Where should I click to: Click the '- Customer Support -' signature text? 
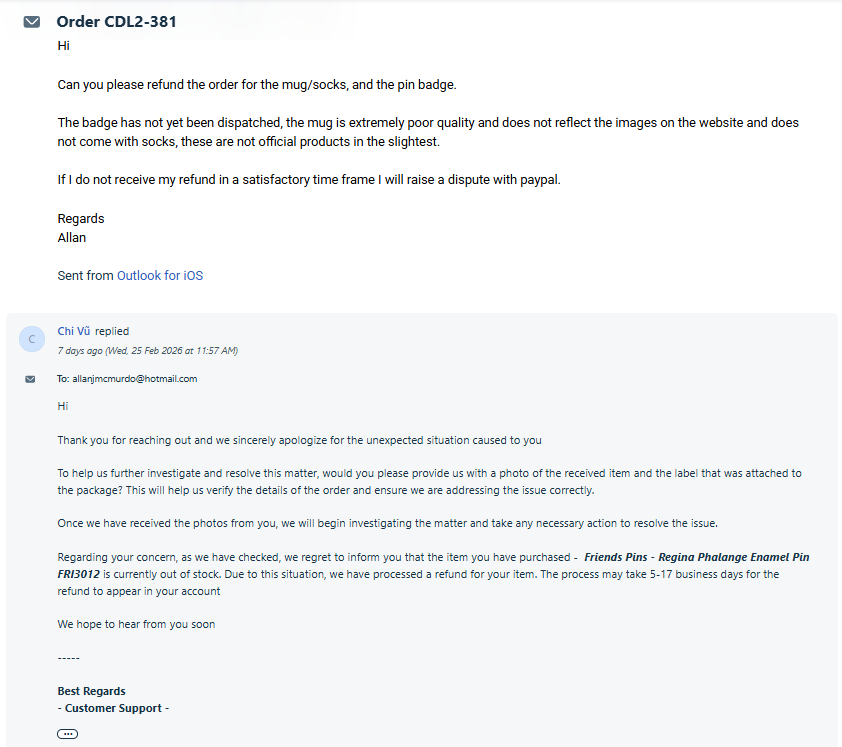pos(113,708)
